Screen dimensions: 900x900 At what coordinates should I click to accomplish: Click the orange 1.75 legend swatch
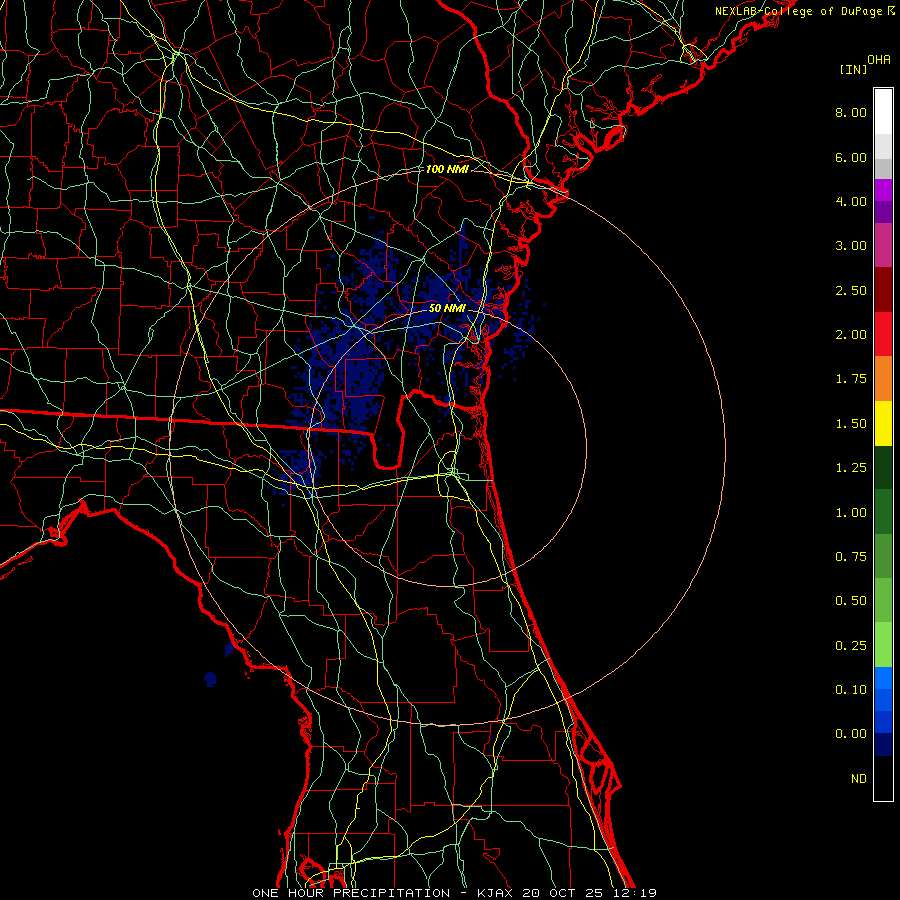coord(883,378)
